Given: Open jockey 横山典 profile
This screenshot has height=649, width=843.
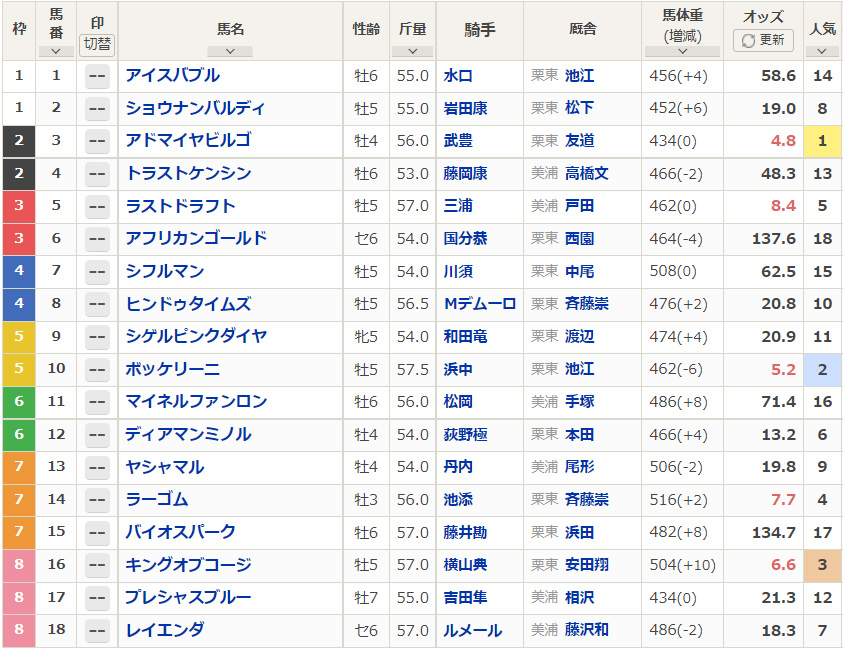Looking at the screenshot, I should click(x=466, y=565).
